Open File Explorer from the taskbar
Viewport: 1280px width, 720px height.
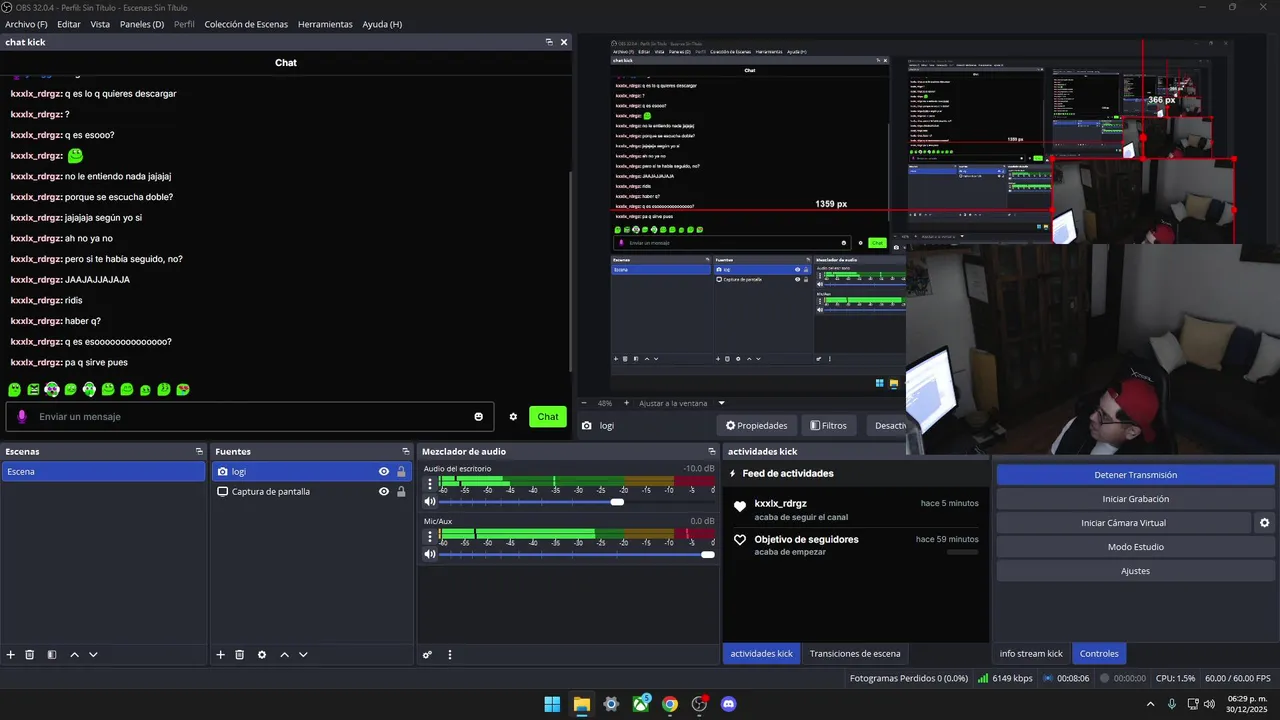581,704
